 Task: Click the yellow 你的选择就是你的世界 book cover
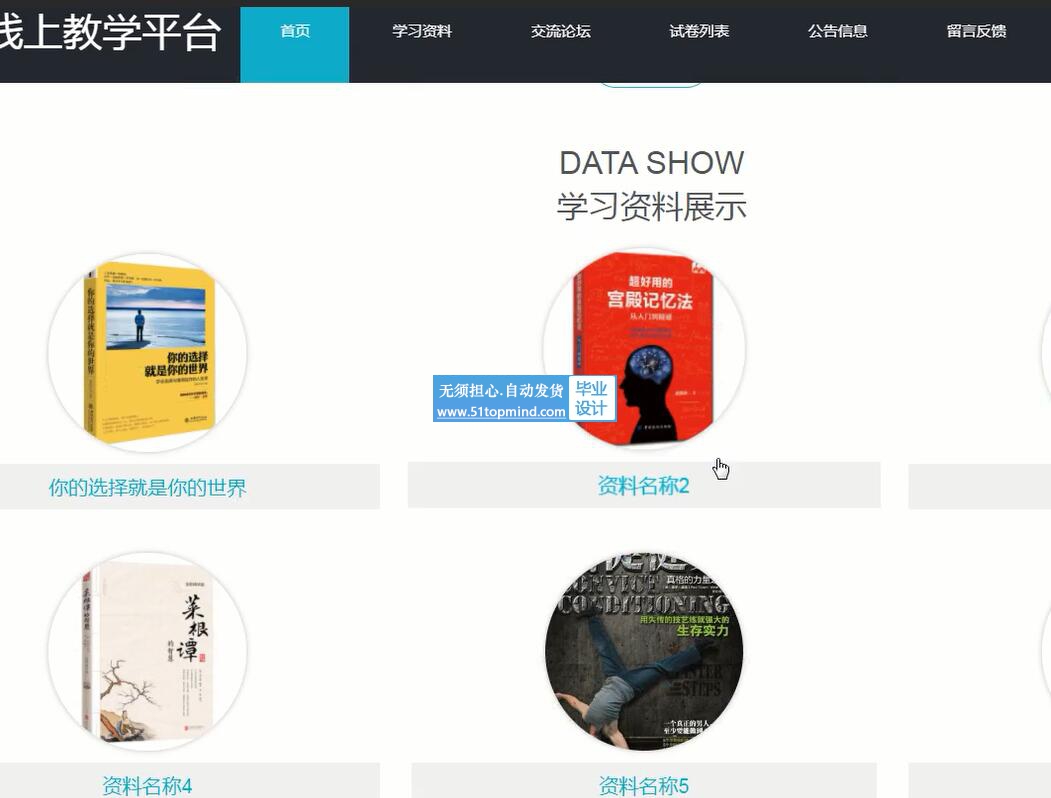coord(147,352)
